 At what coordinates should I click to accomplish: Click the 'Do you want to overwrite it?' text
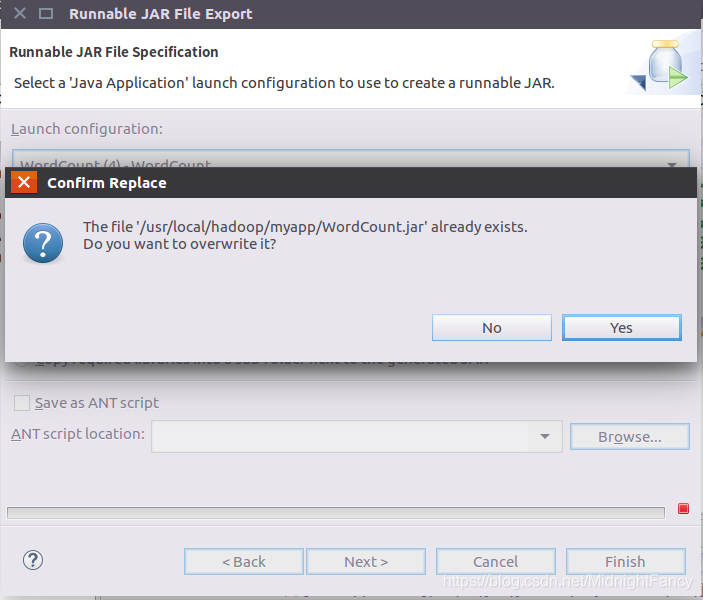pos(180,244)
